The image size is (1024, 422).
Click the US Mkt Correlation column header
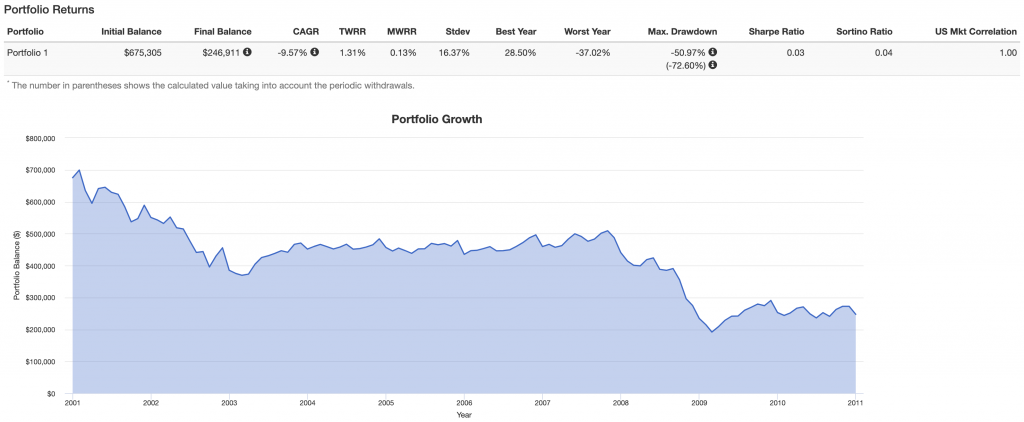pyautogui.click(x=967, y=32)
